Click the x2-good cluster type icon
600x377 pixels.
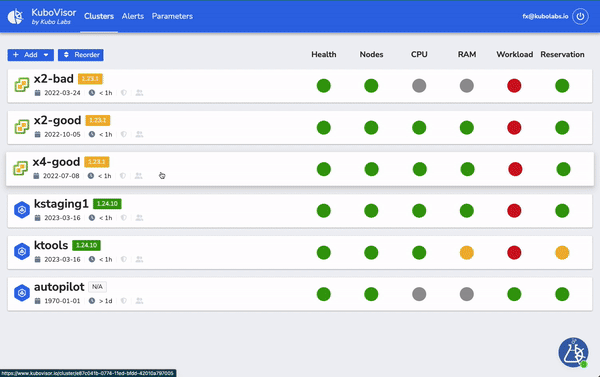coord(22,126)
